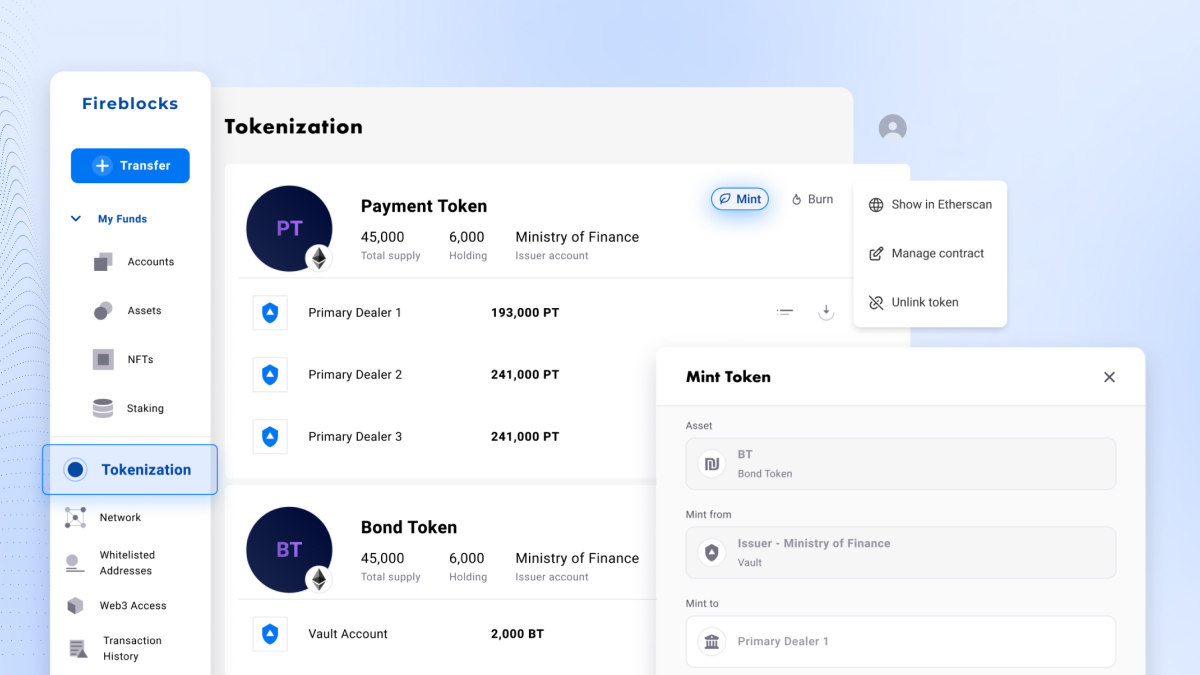
Task: Open the Mint from Issuer vault field
Action: (x=901, y=553)
